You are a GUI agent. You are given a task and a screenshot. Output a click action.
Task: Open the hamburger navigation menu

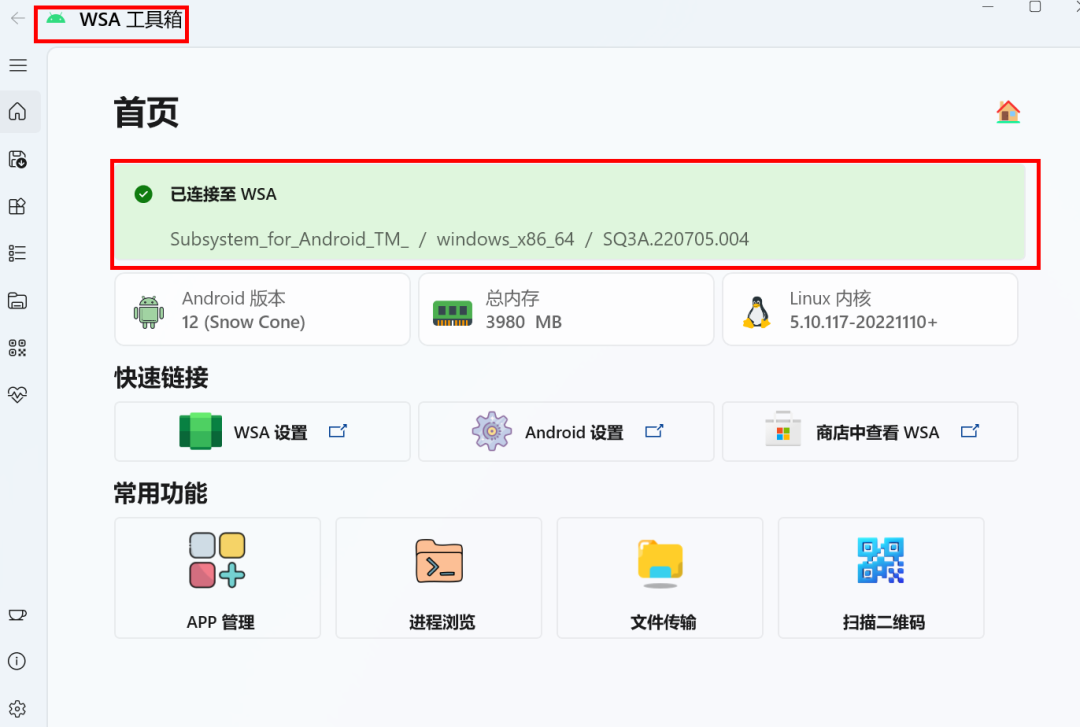pyautogui.click(x=18, y=65)
